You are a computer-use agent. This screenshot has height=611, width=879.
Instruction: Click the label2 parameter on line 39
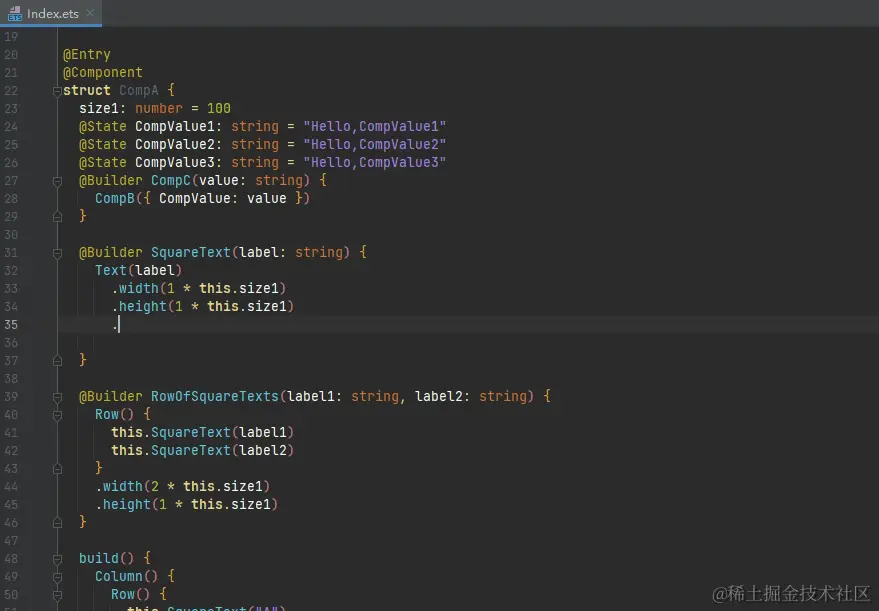(439, 396)
